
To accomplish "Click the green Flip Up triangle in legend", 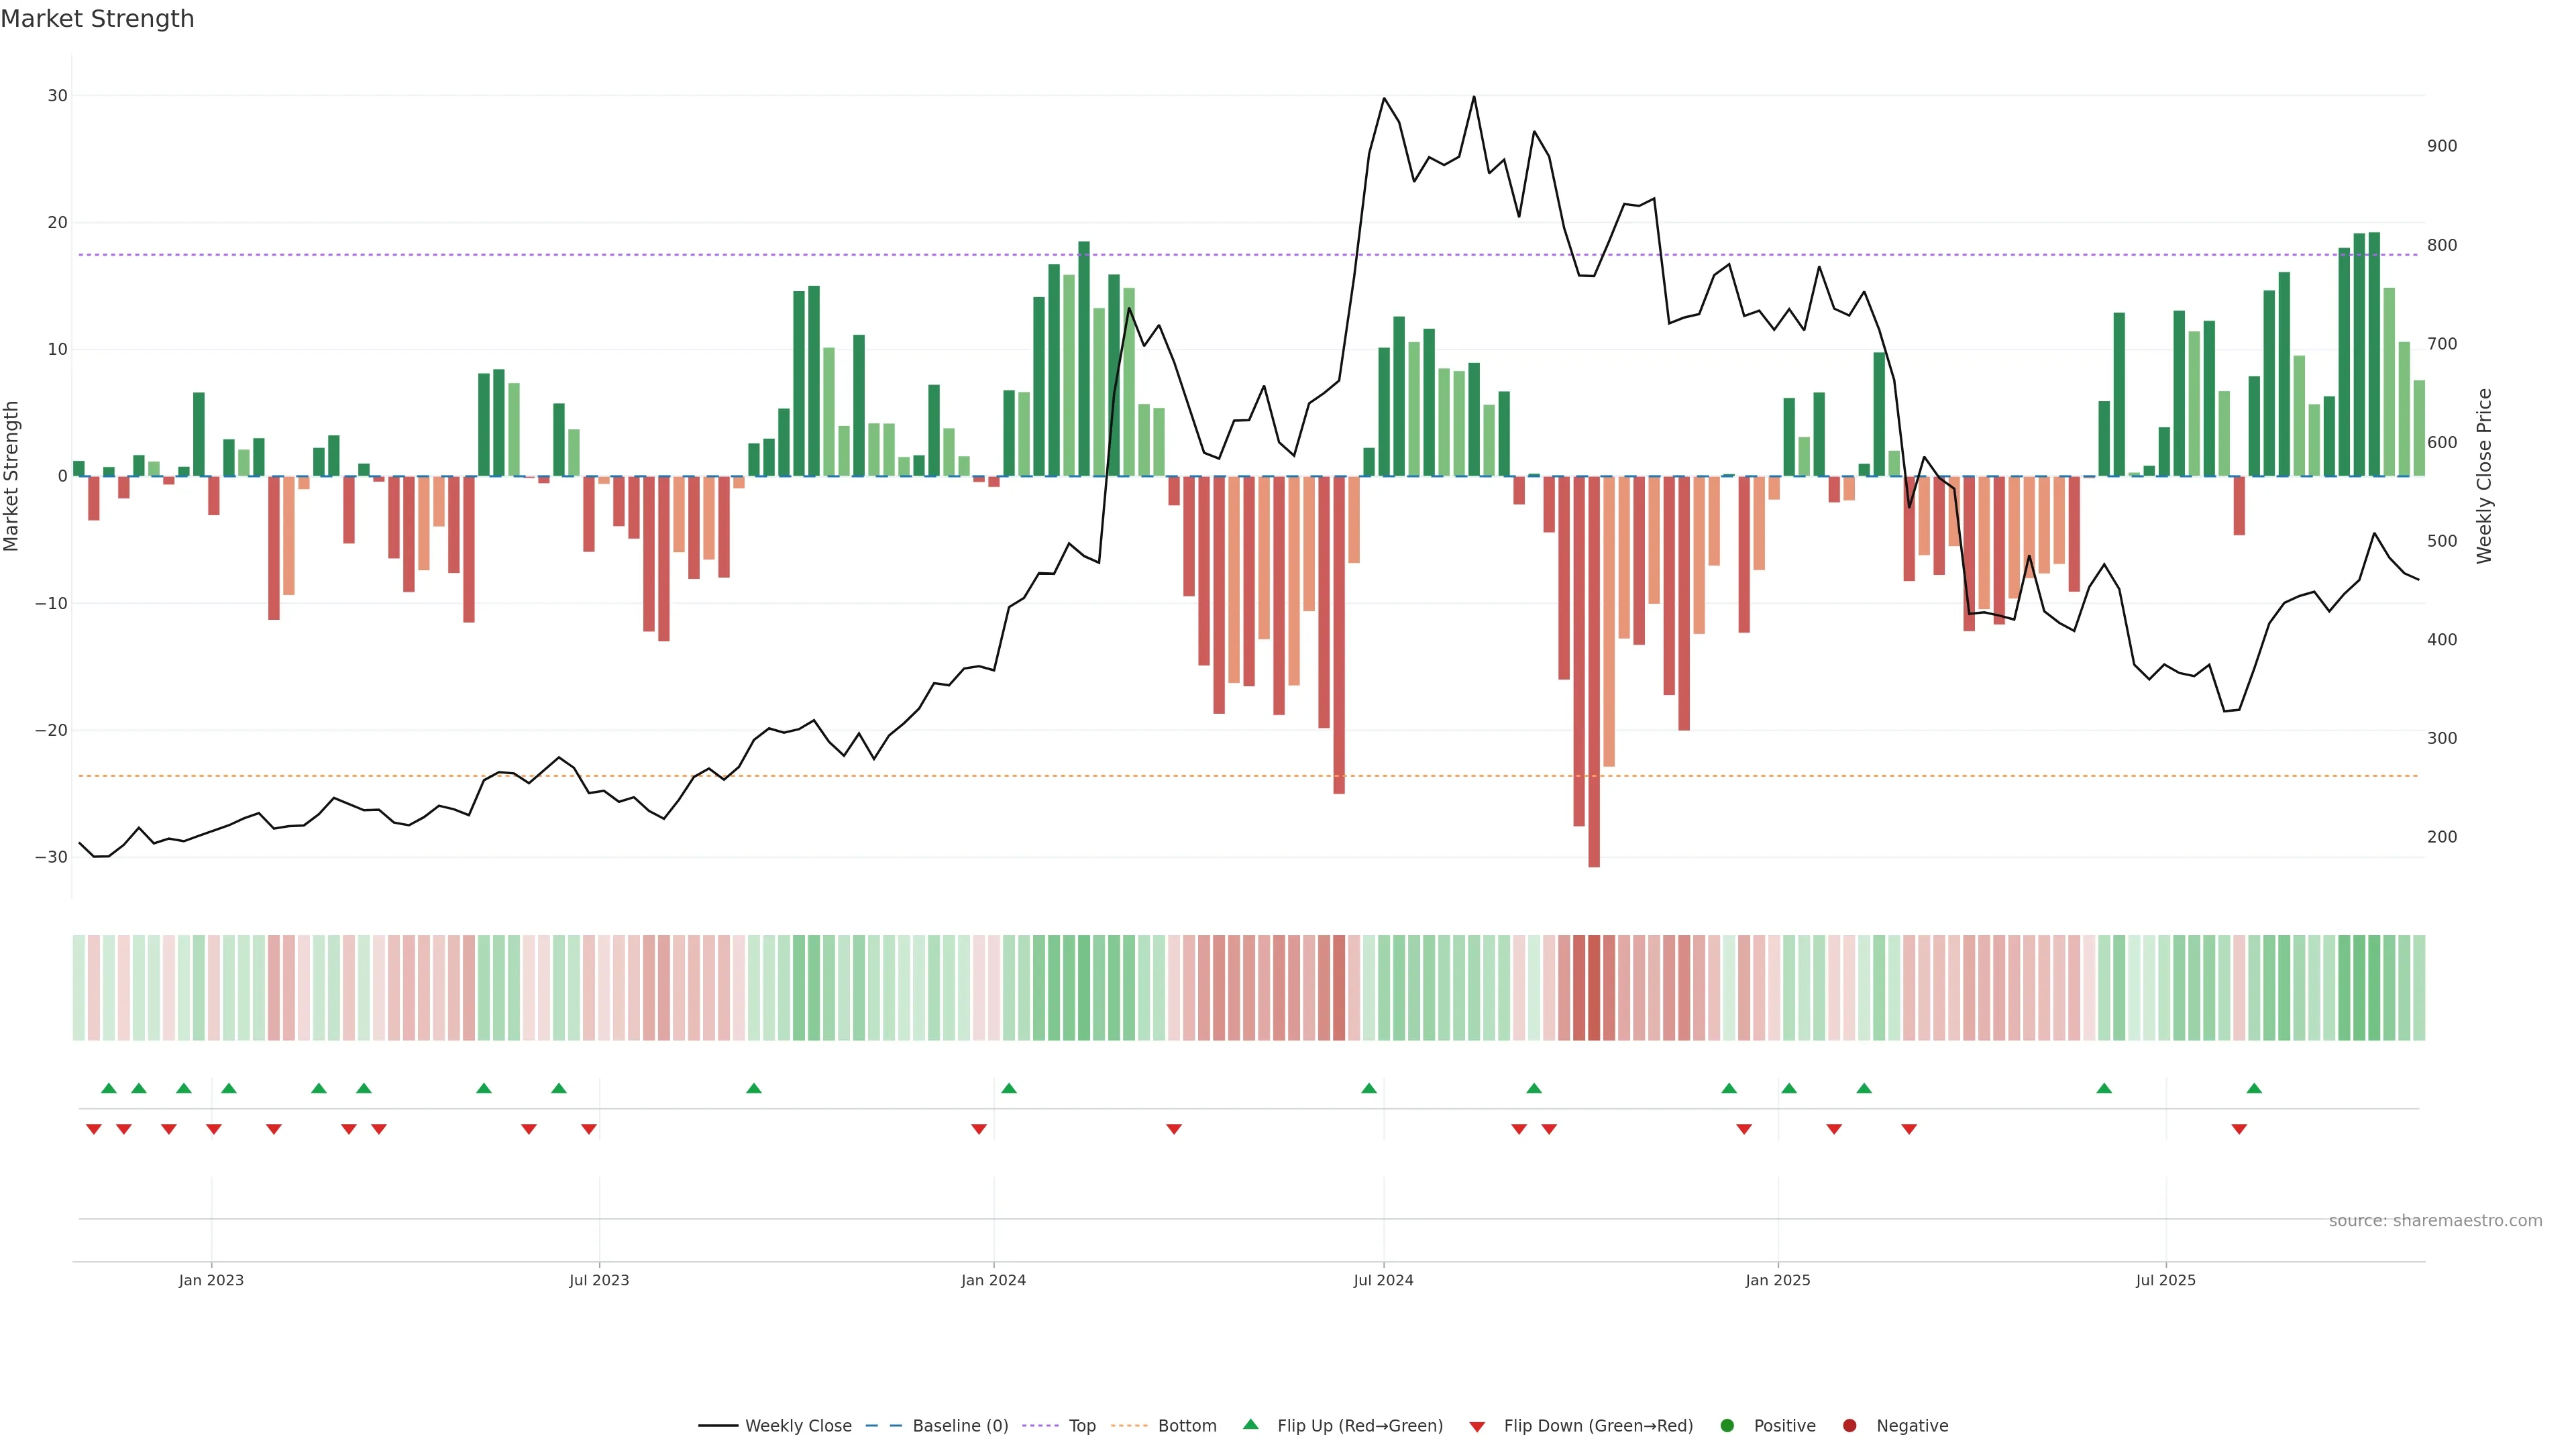I will tap(1250, 1424).
